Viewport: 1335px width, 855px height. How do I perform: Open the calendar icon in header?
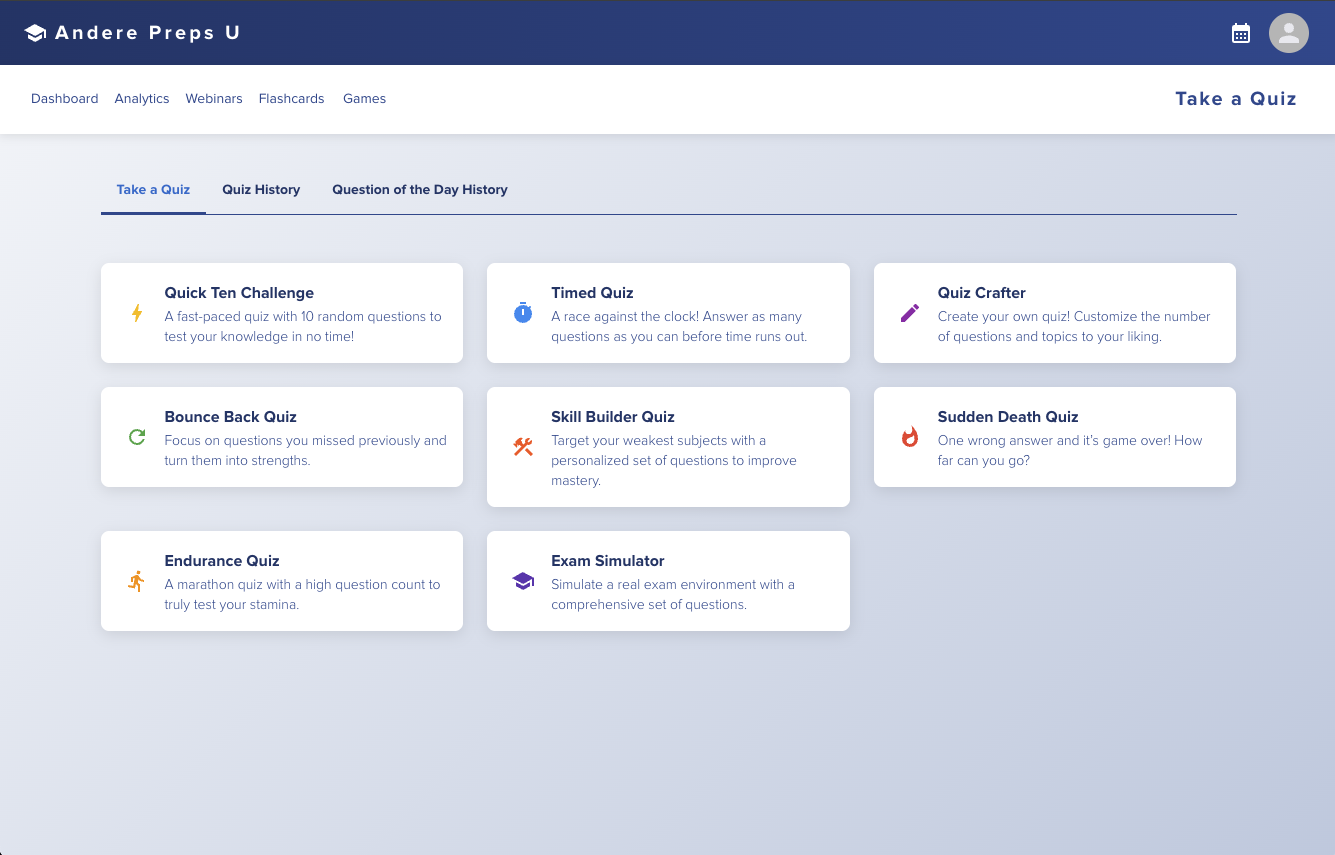(1241, 33)
